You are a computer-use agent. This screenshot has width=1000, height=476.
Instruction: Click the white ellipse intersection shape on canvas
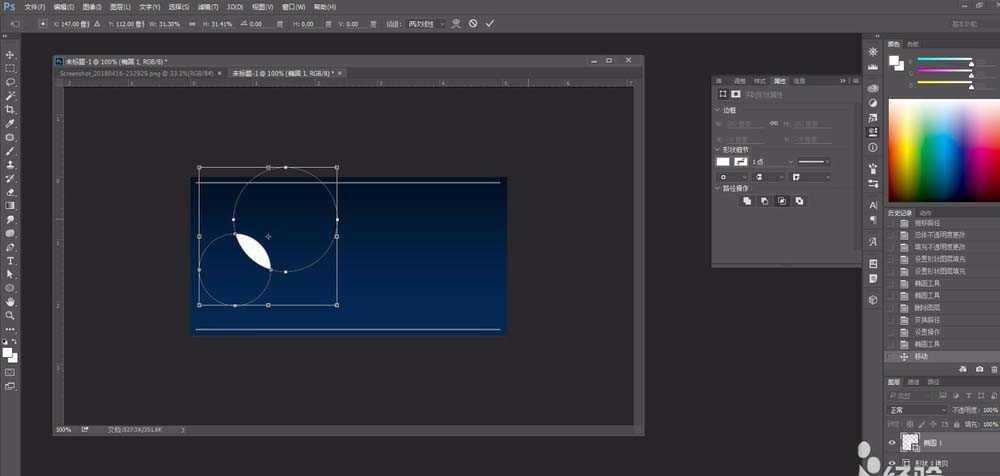coord(253,251)
